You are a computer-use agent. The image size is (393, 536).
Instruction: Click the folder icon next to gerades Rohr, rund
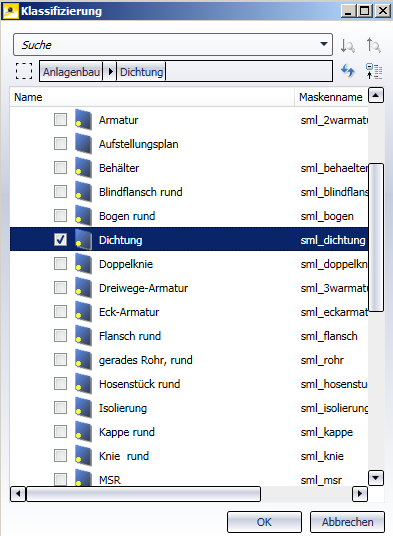click(x=84, y=360)
